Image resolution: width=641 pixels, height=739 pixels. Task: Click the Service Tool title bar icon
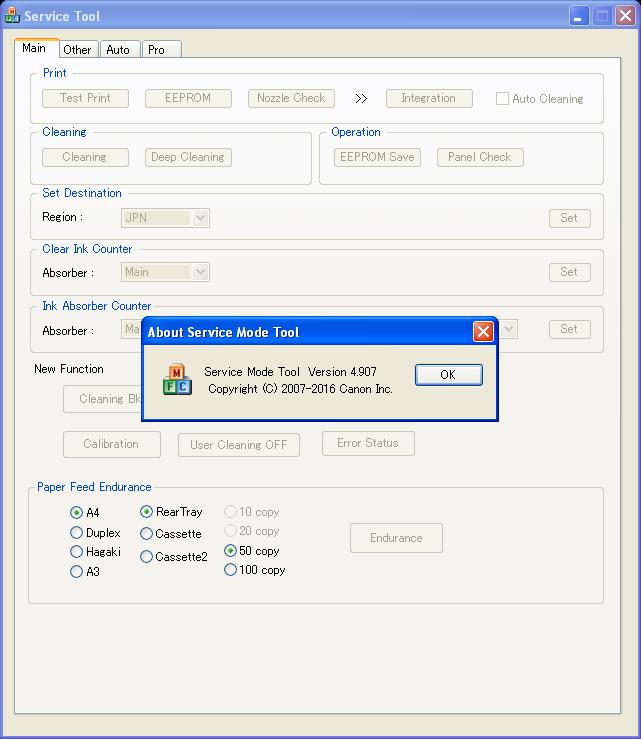(12, 16)
